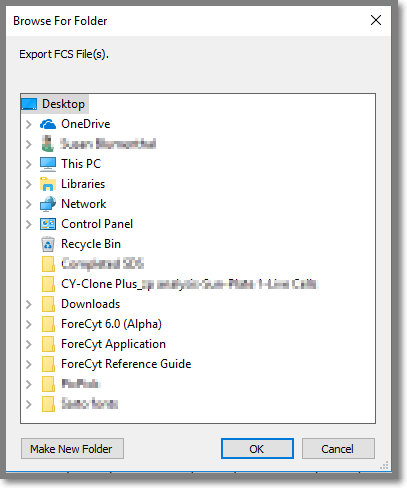
Task: Expand the OneDrive tree node
Action: click(29, 124)
